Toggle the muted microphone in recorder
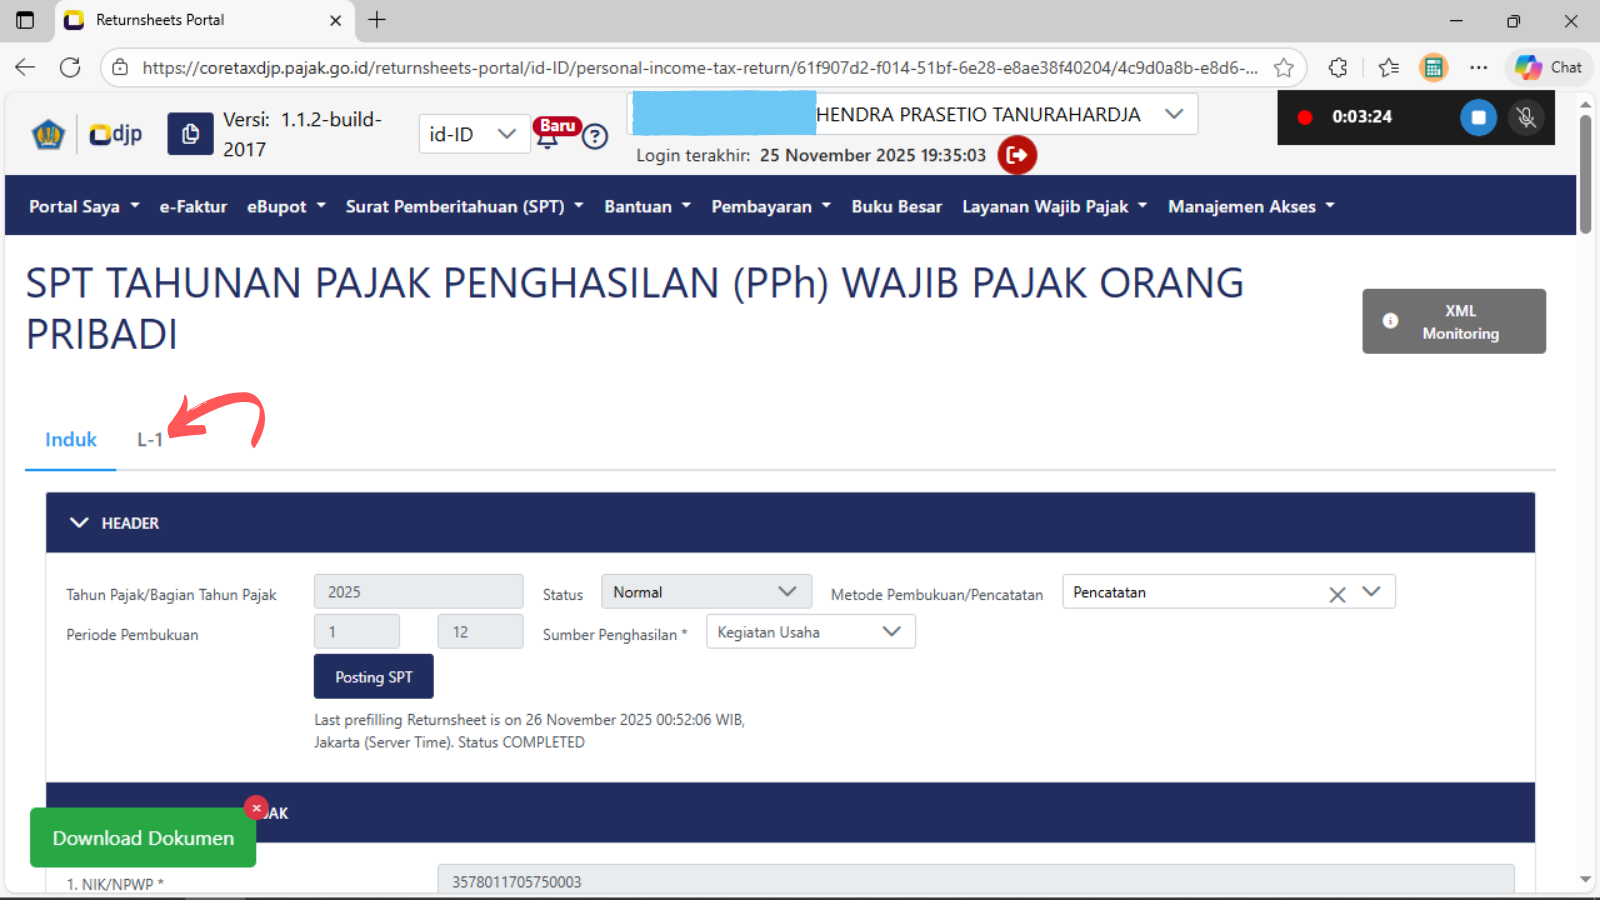Image resolution: width=1600 pixels, height=900 pixels. [x=1526, y=117]
